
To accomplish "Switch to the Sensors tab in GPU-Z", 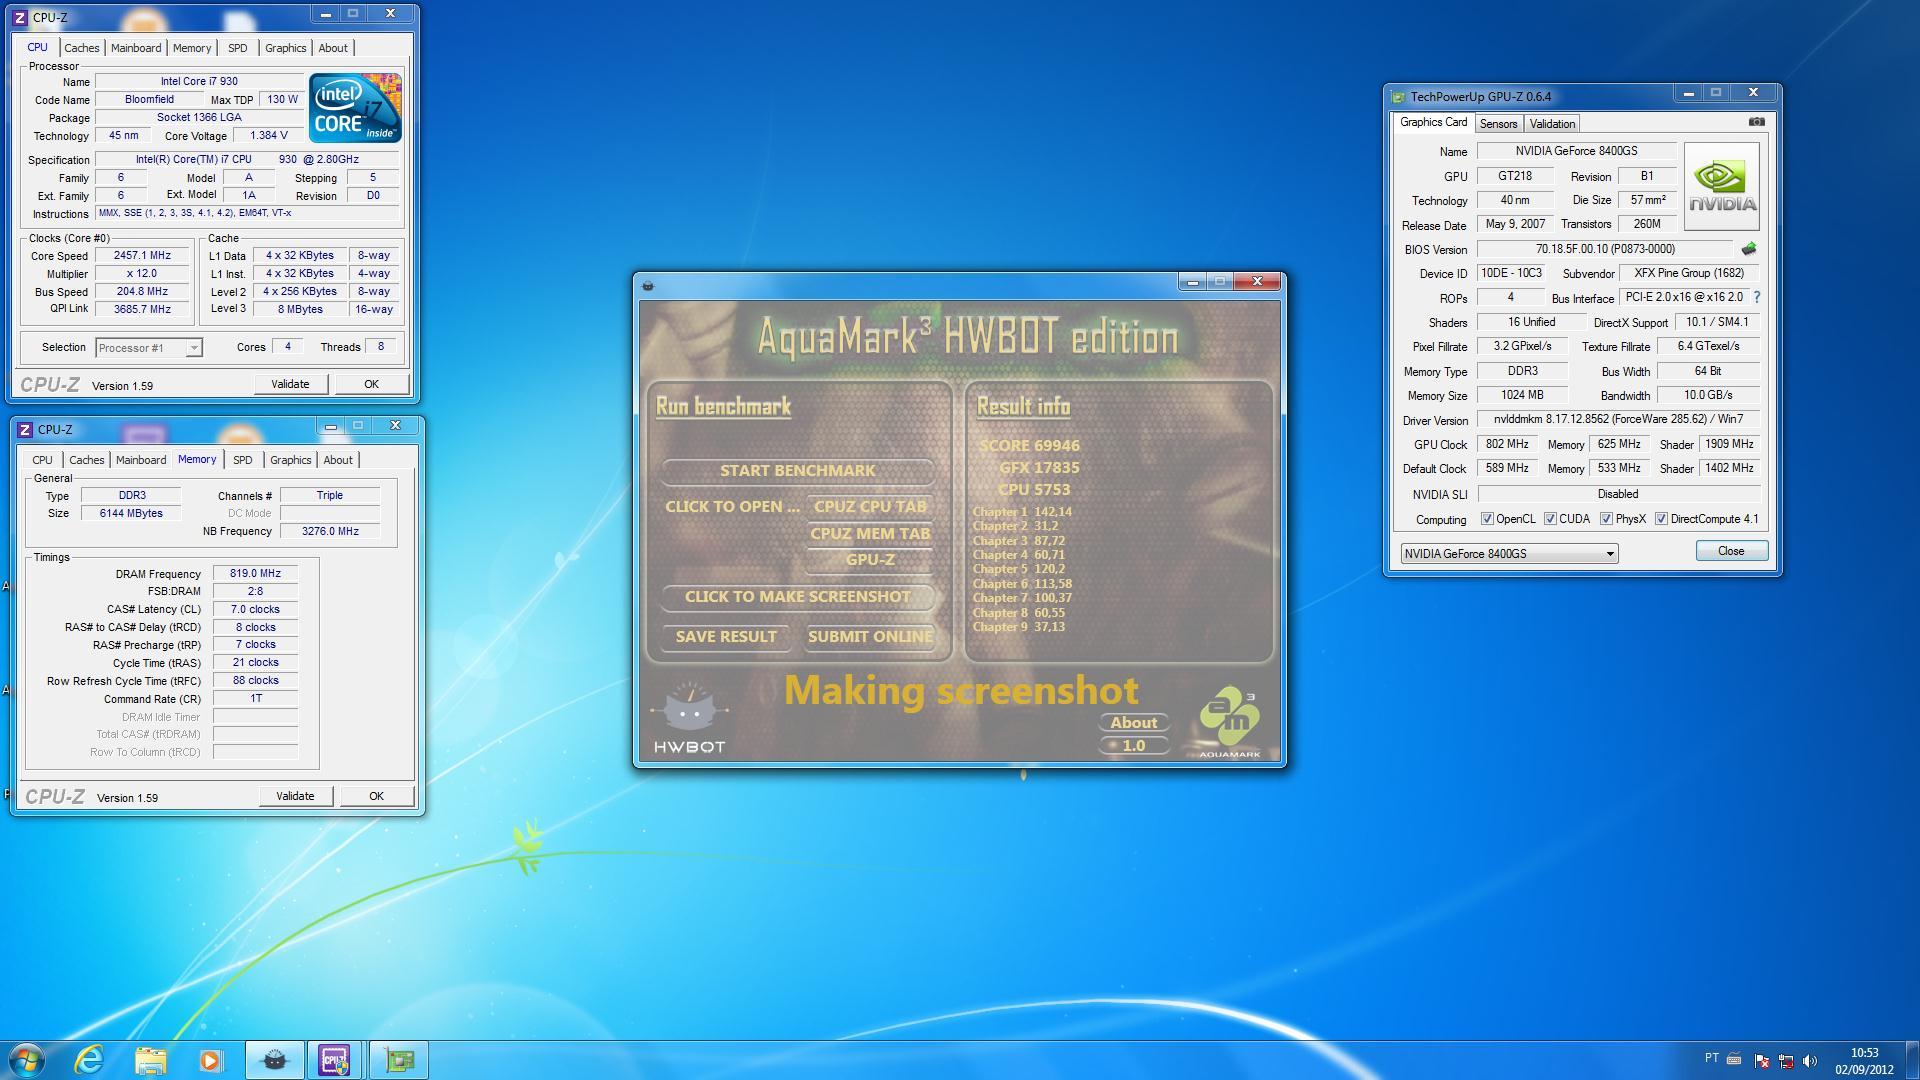I will [x=1498, y=124].
